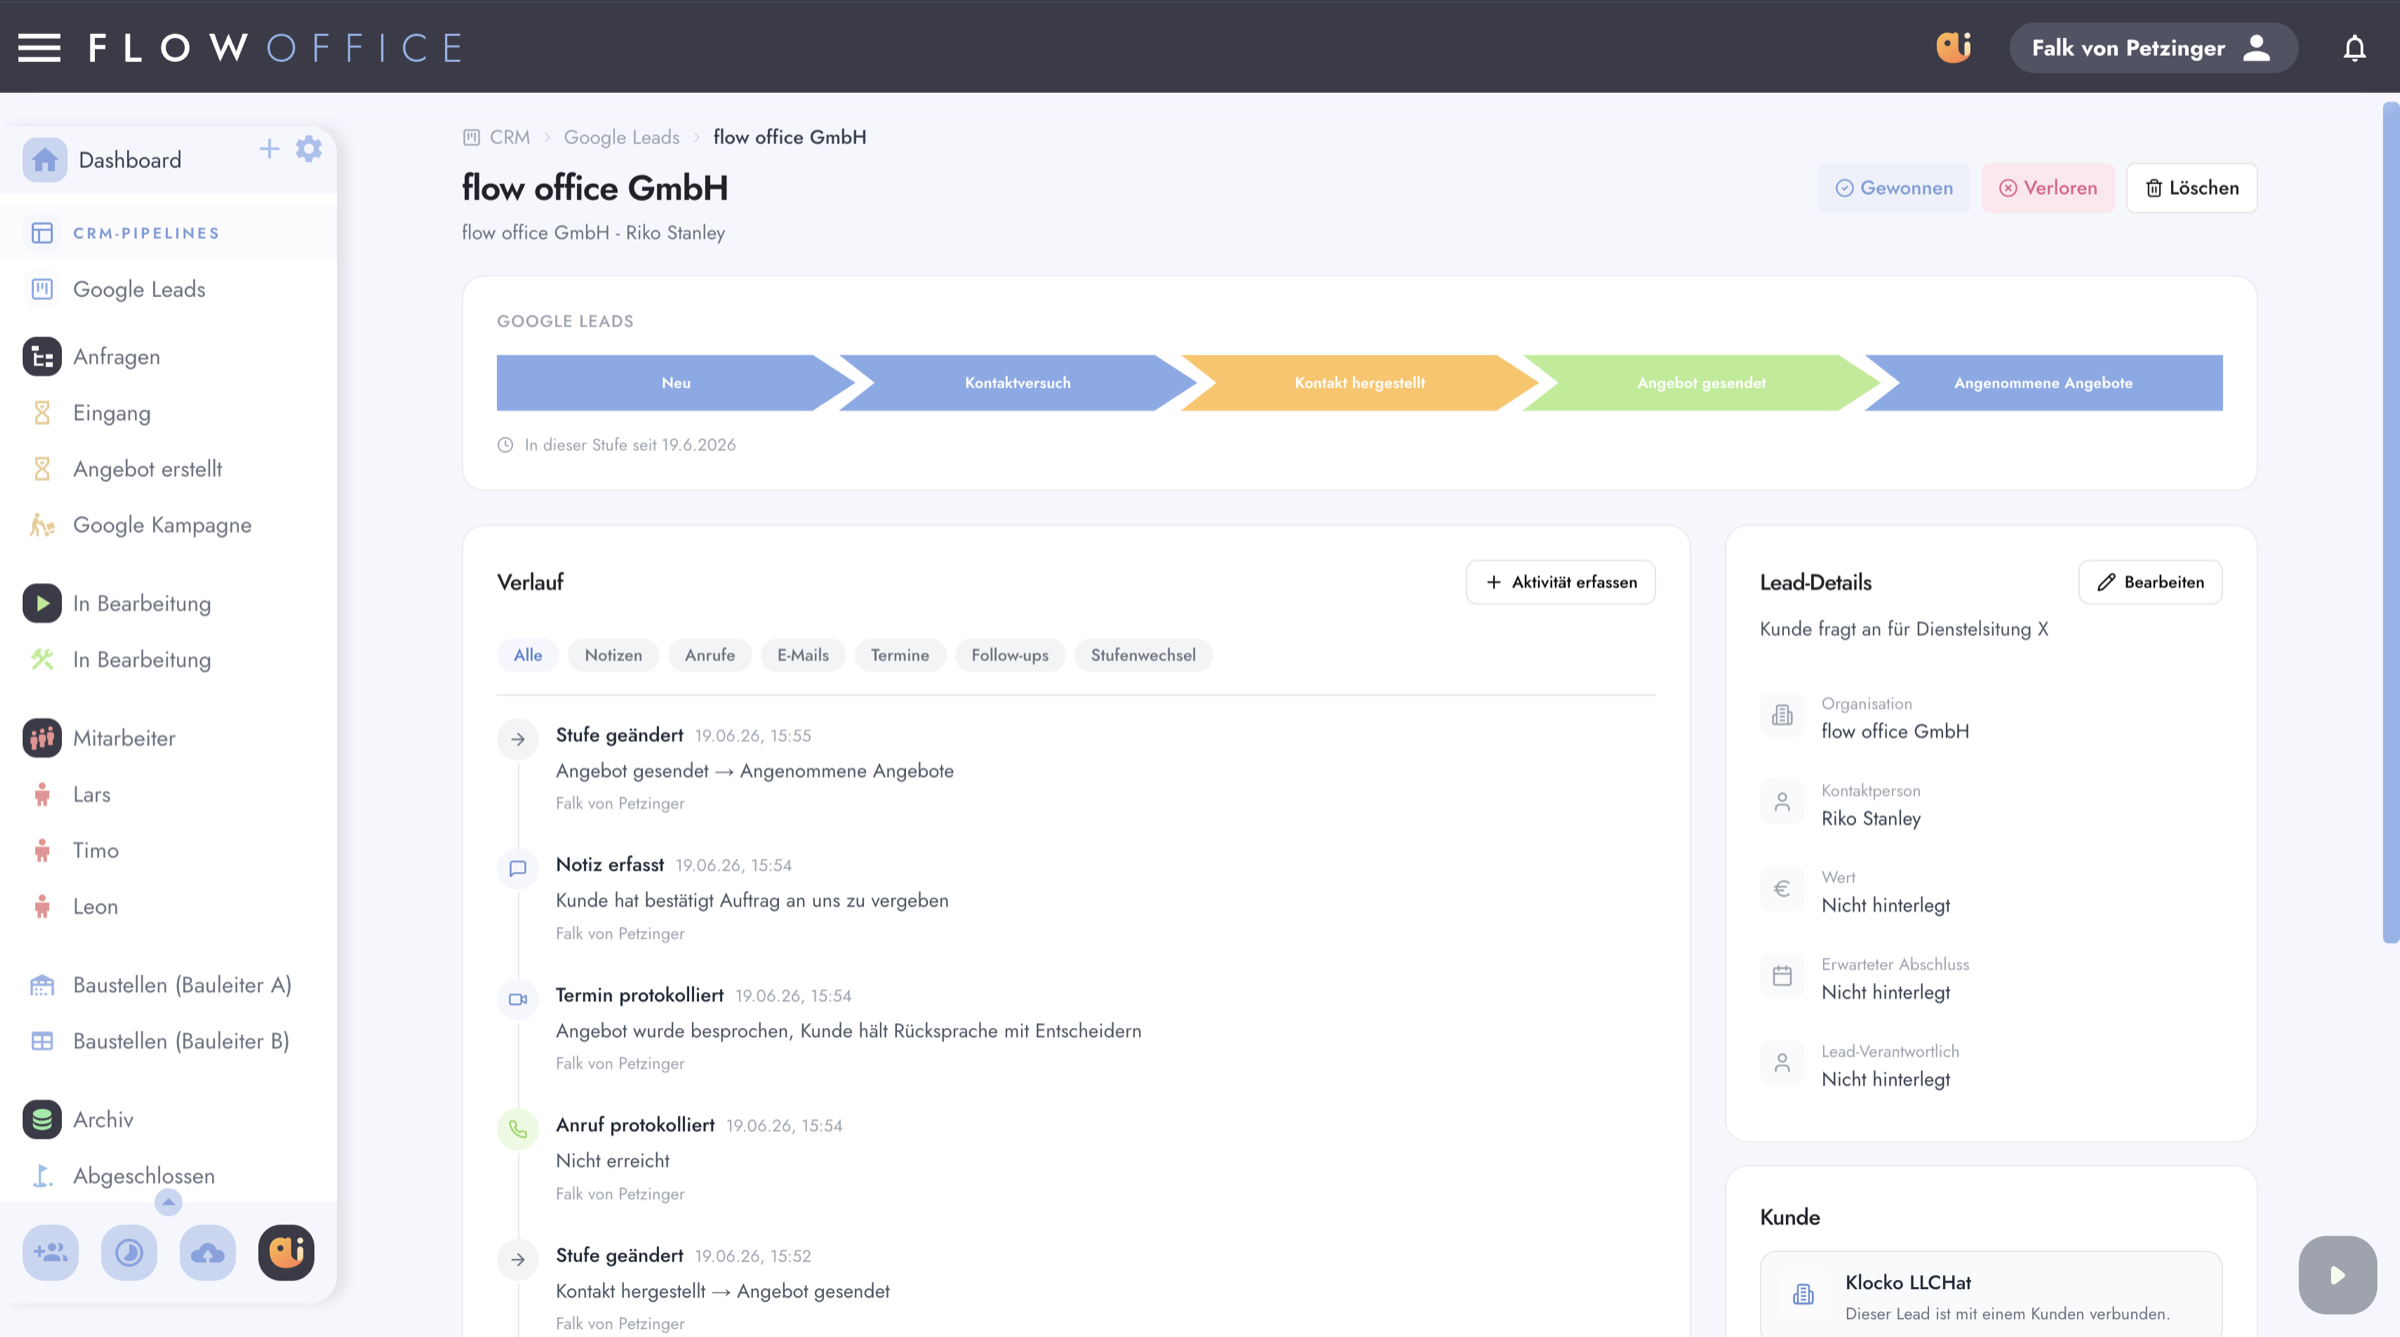Open the notifications bell
Viewport: 2400px width, 1337px height.
pyautogui.click(x=2354, y=48)
